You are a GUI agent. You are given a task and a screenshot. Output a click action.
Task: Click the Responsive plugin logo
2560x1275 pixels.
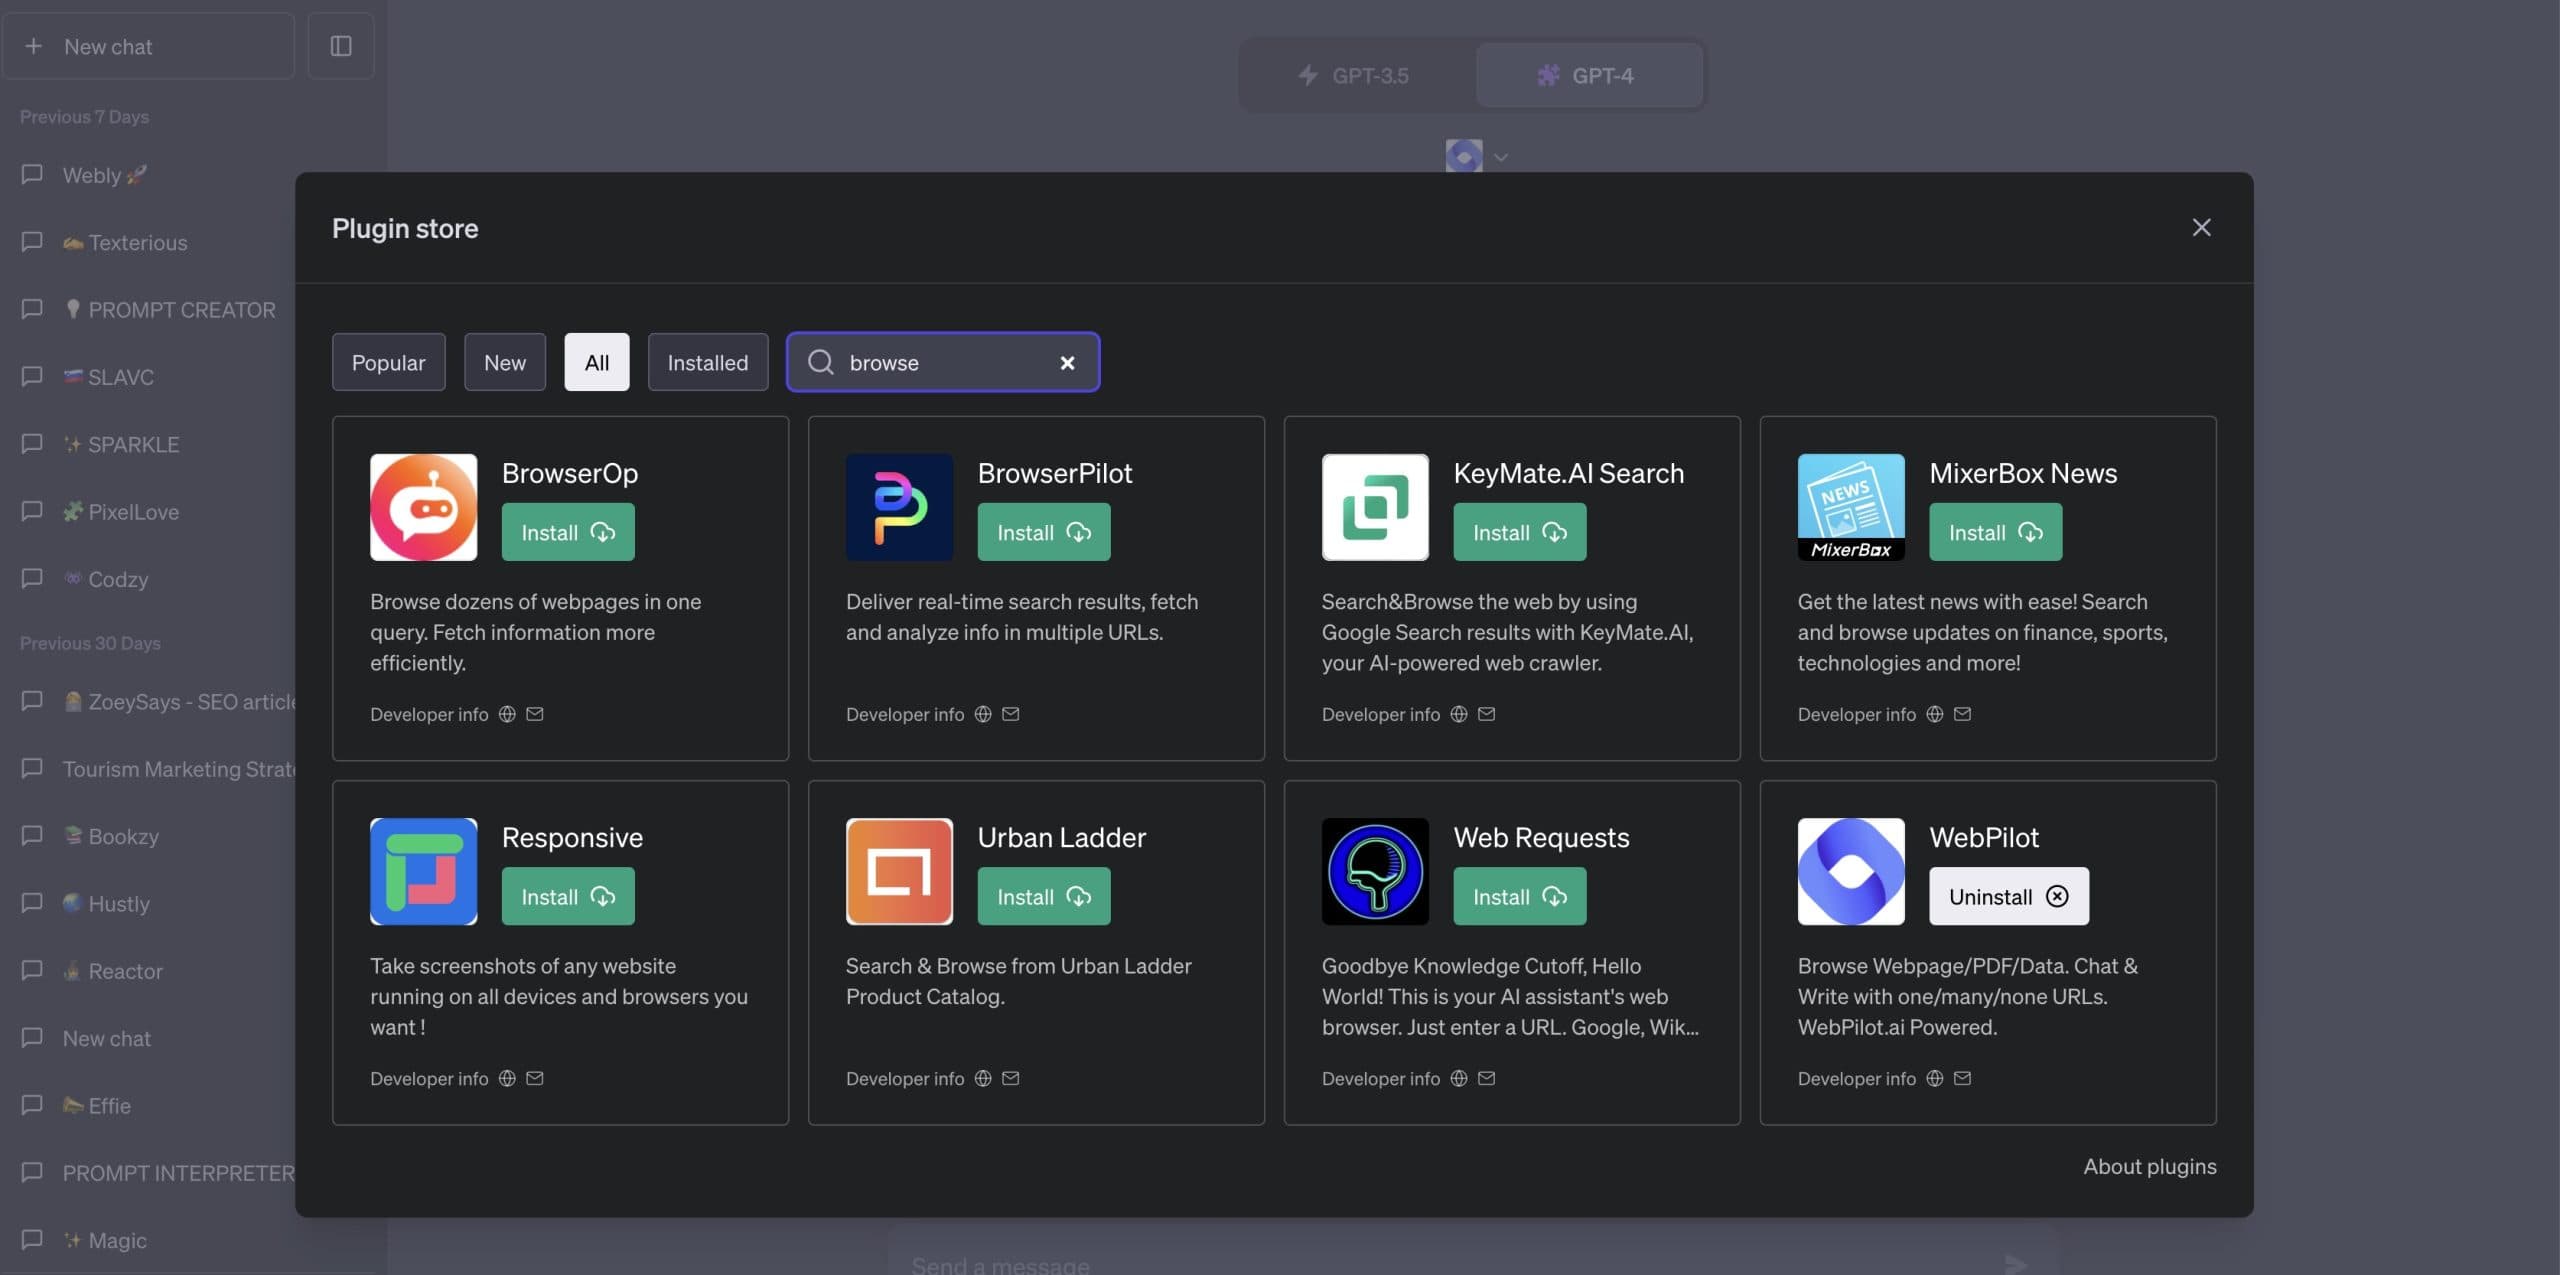[x=424, y=871]
